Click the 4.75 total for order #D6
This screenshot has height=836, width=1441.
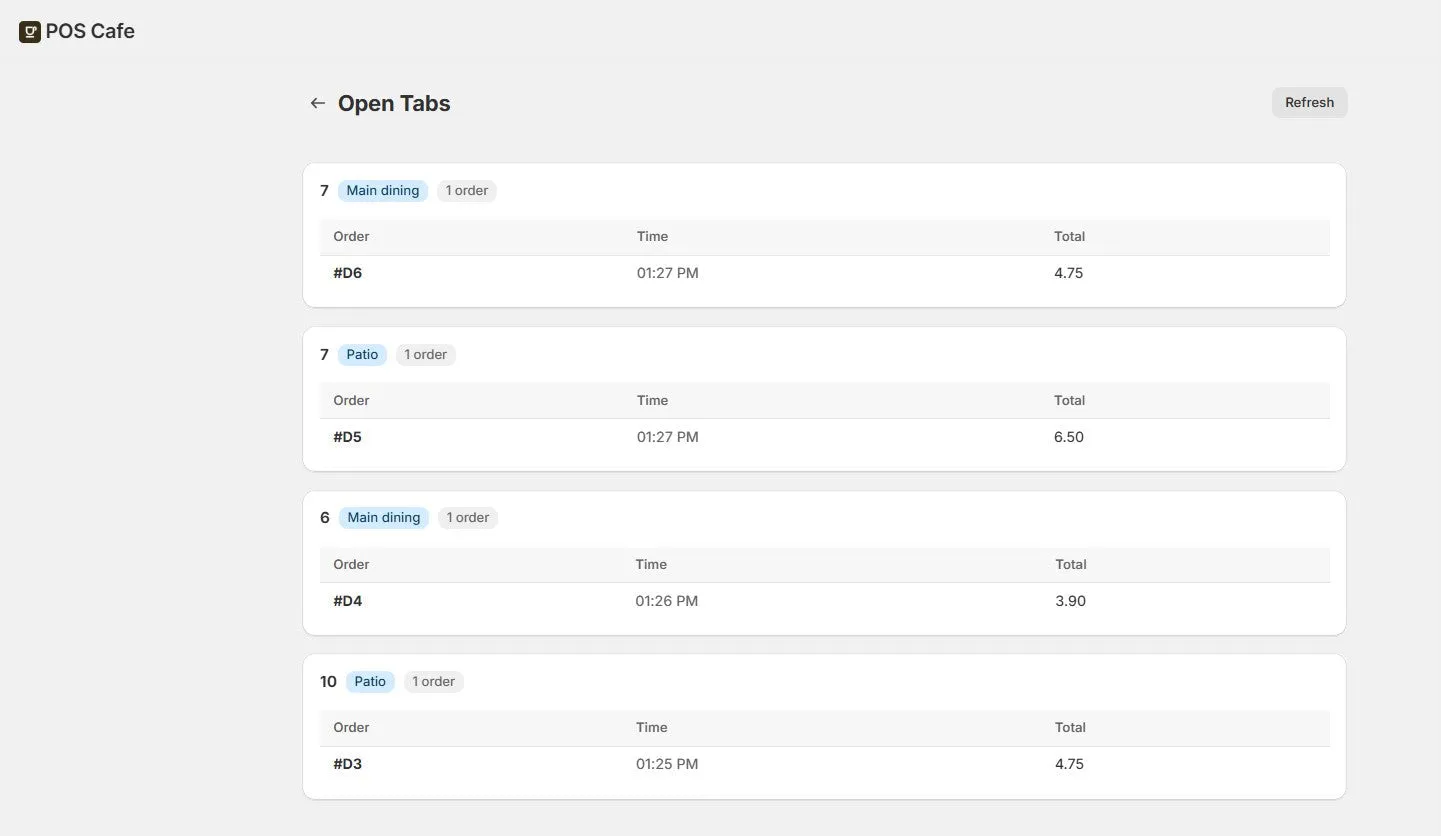point(1069,273)
